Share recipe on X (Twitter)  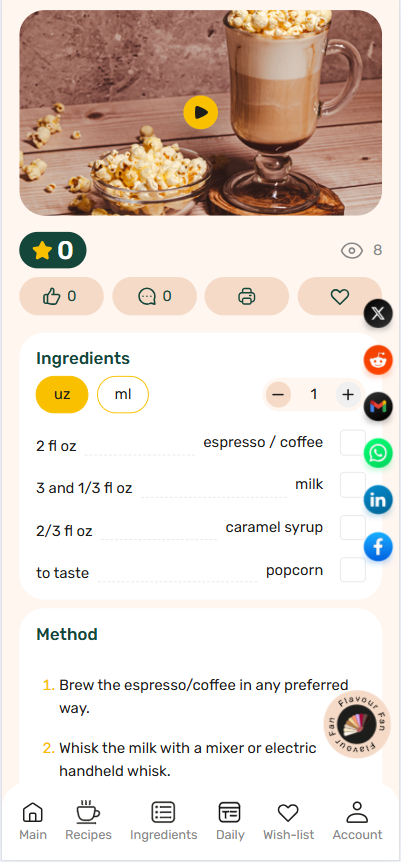tap(378, 314)
